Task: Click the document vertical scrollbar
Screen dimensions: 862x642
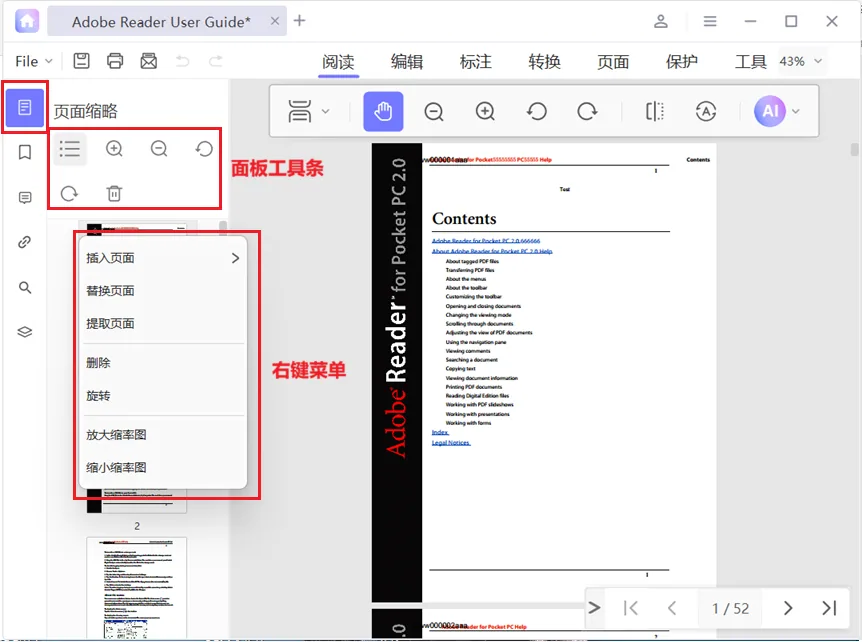Action: click(x=854, y=149)
